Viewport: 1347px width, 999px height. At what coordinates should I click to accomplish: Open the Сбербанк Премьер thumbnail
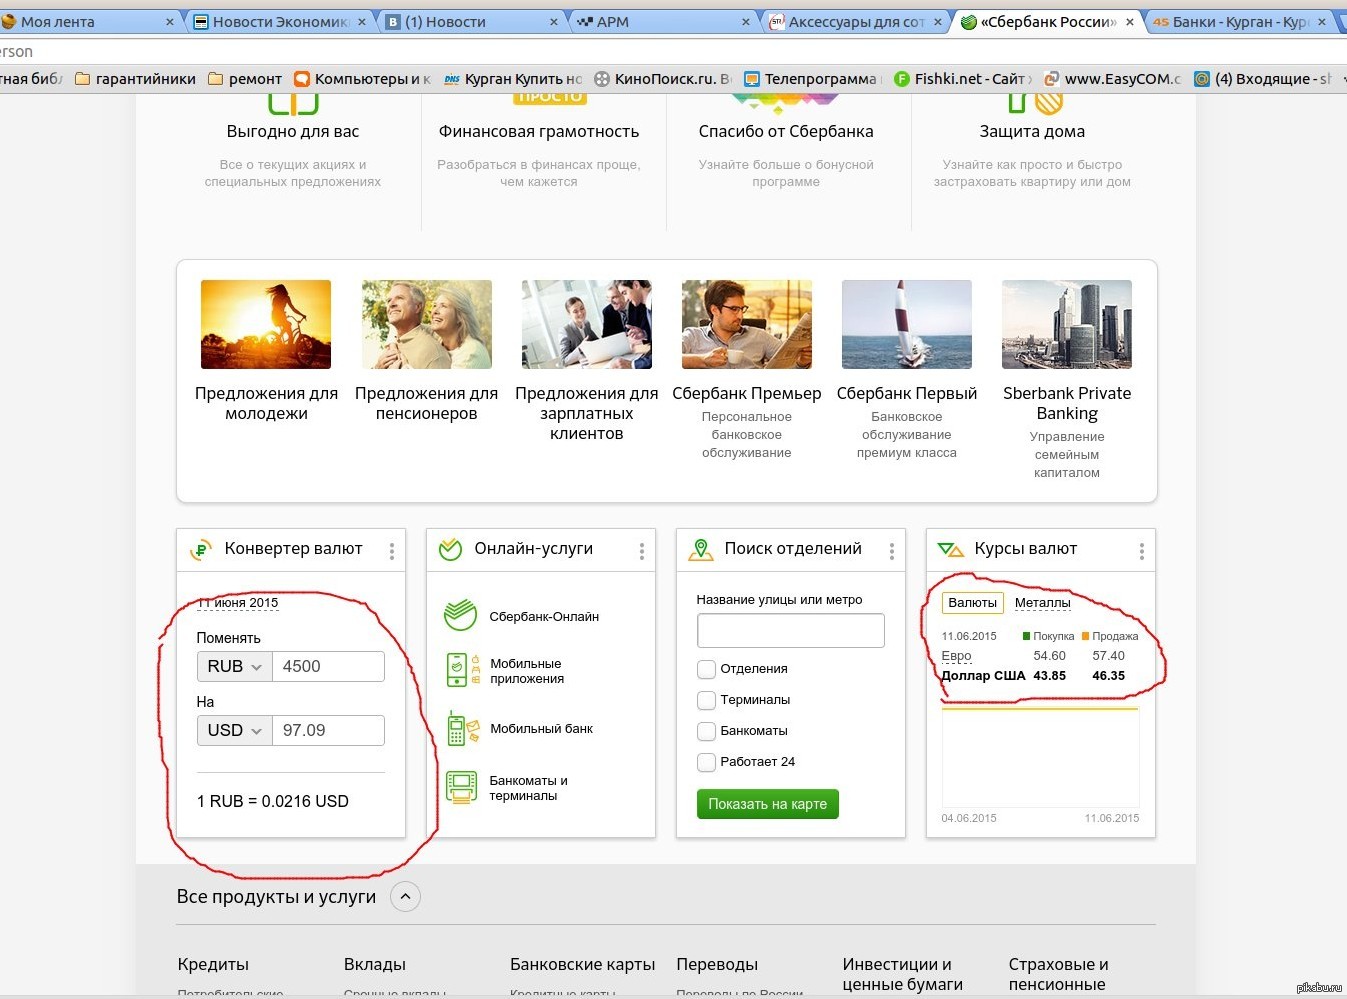(747, 324)
